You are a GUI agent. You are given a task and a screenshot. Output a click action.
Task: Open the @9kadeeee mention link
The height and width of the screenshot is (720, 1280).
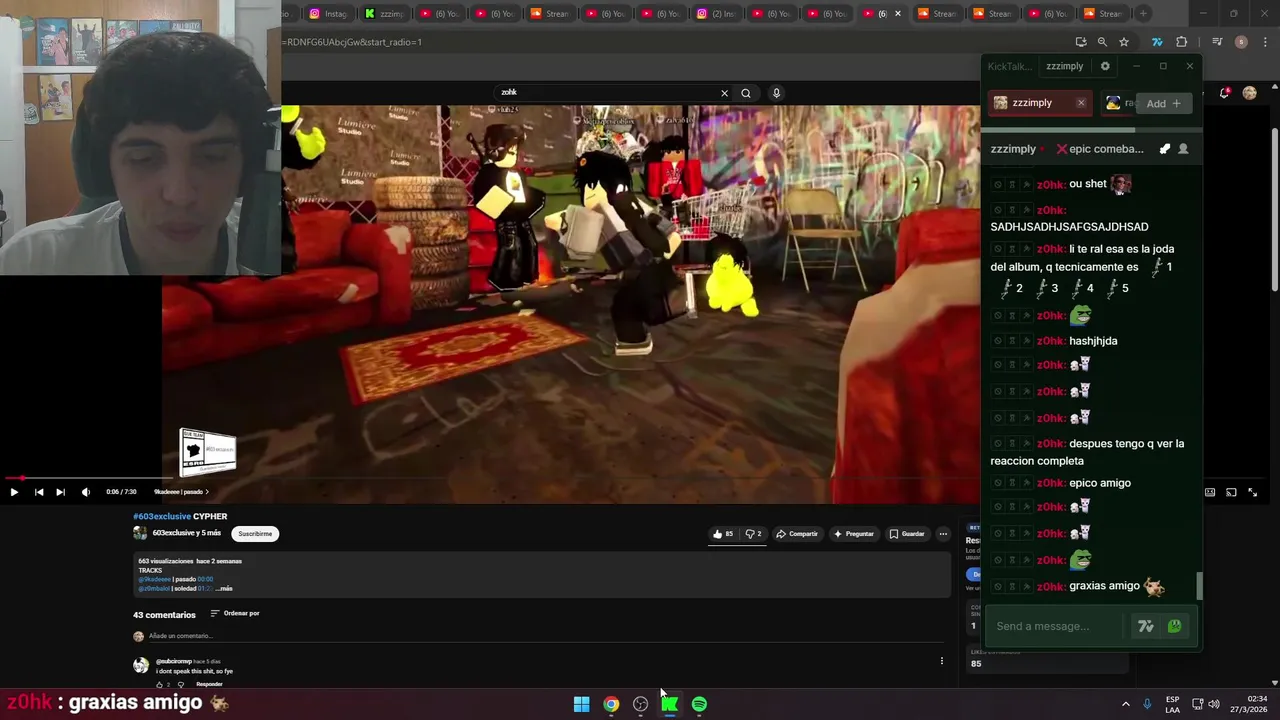tap(154, 579)
